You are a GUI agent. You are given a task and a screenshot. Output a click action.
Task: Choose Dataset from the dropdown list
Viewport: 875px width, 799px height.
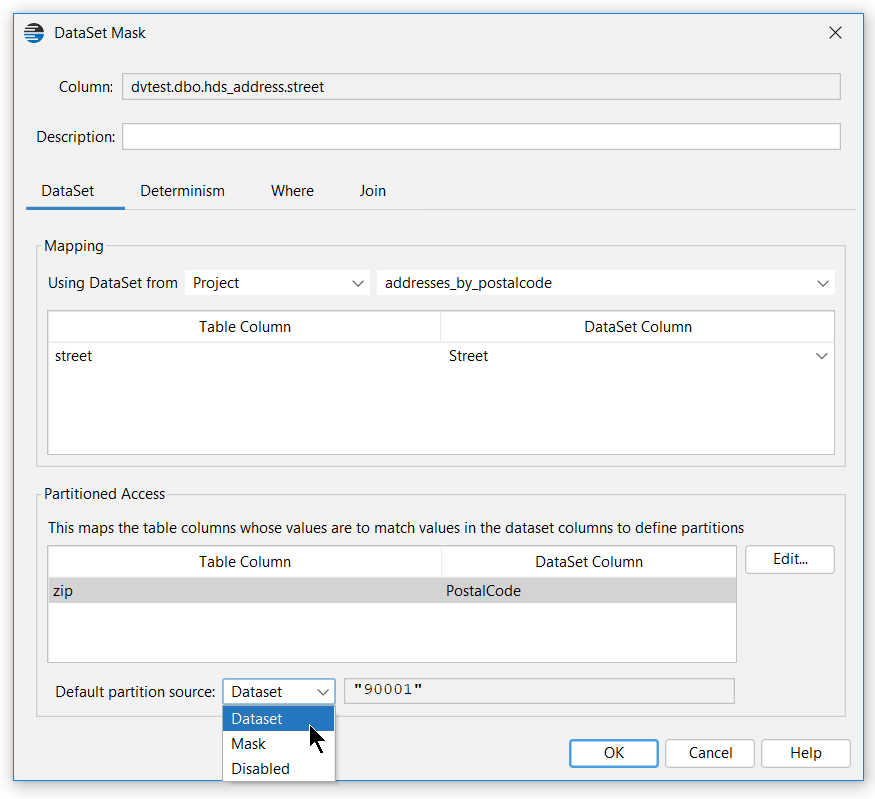(278, 719)
